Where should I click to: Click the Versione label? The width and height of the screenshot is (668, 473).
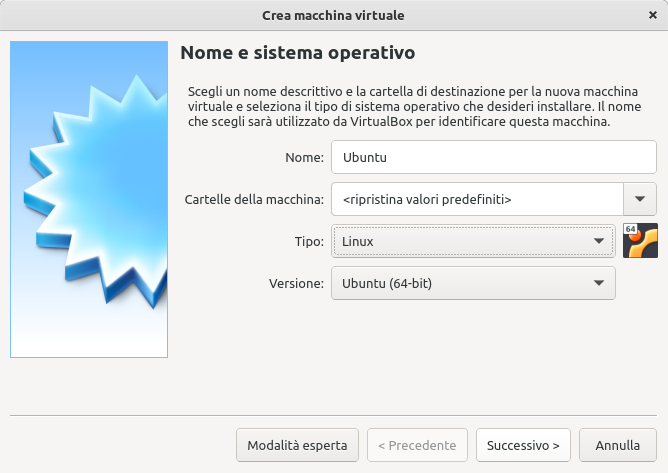(297, 283)
